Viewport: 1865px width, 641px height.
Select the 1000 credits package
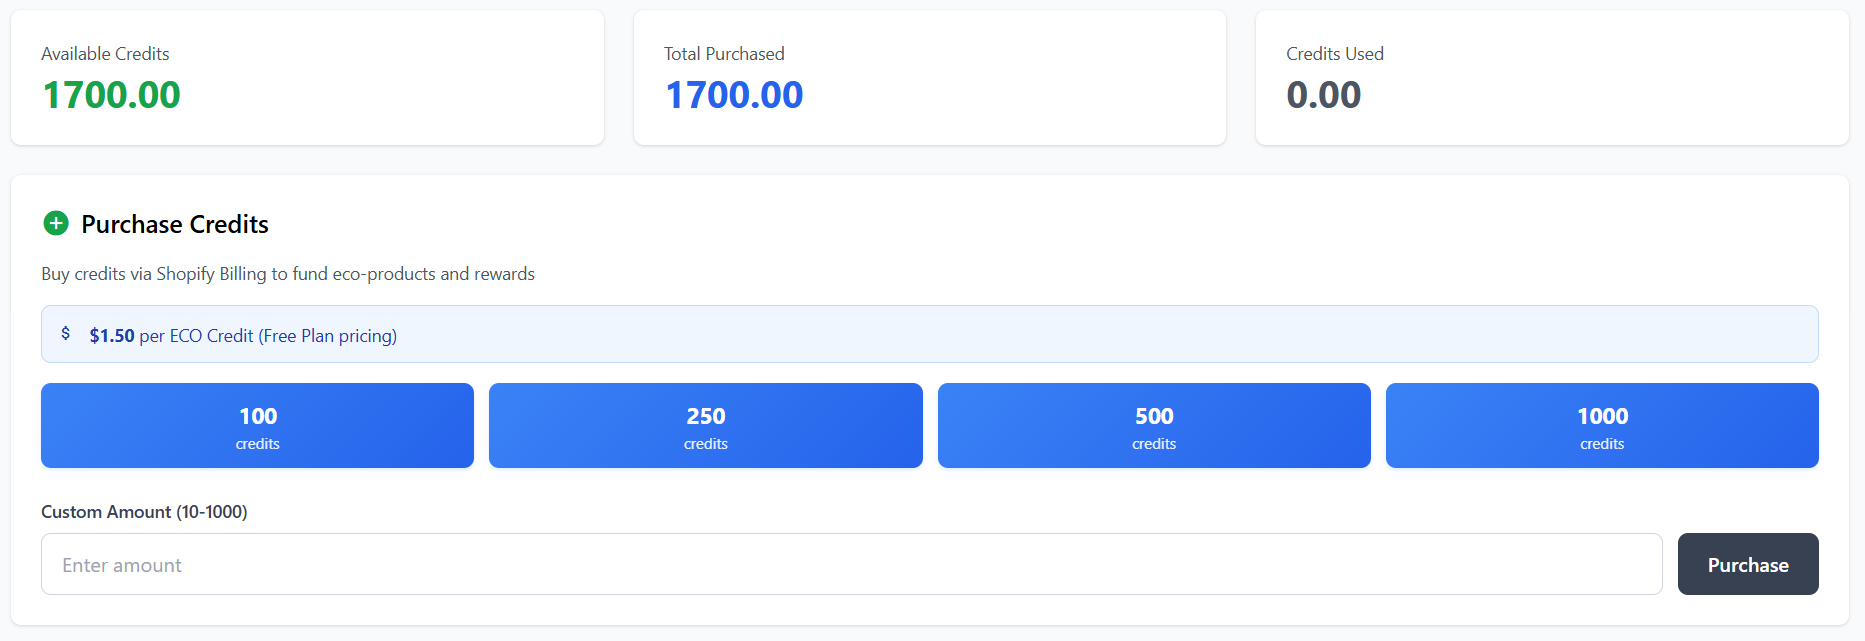tap(1601, 425)
